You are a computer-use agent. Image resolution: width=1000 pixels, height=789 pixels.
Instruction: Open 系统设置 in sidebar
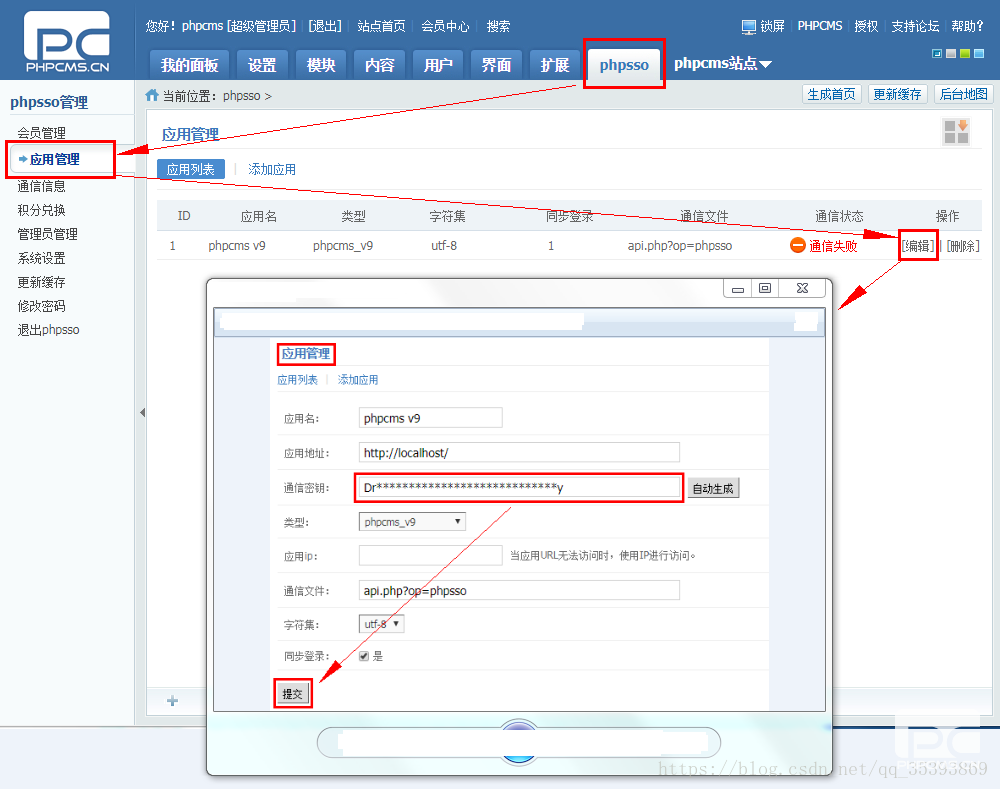pos(41,258)
